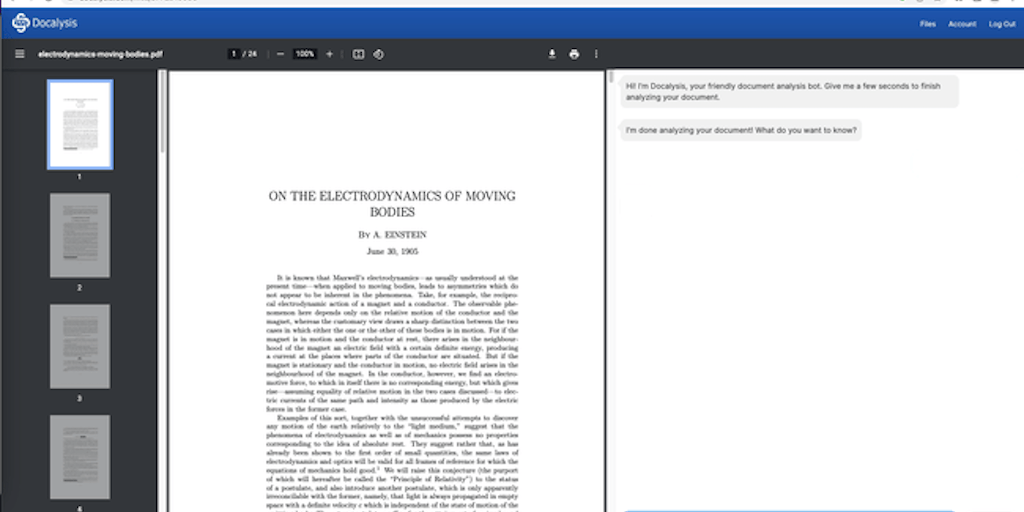The image size is (1024, 512).
Task: Toggle the PDF sidebar hamburger menu
Action: coord(19,54)
